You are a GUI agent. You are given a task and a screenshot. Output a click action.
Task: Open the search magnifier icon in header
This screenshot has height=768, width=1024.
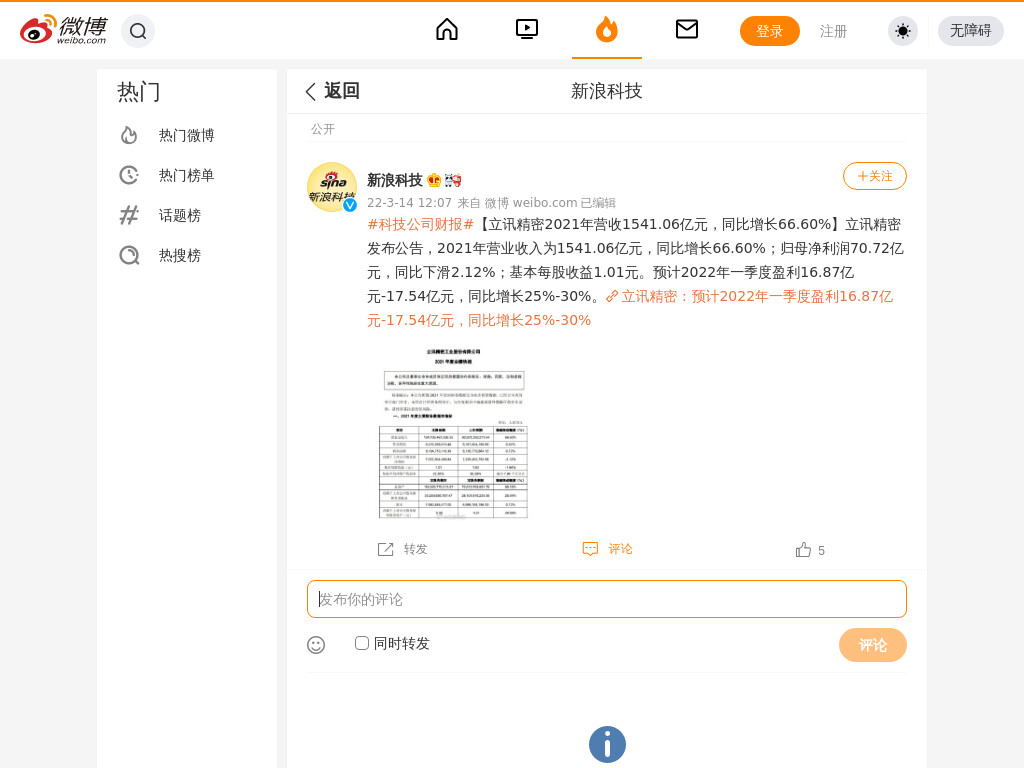point(138,31)
